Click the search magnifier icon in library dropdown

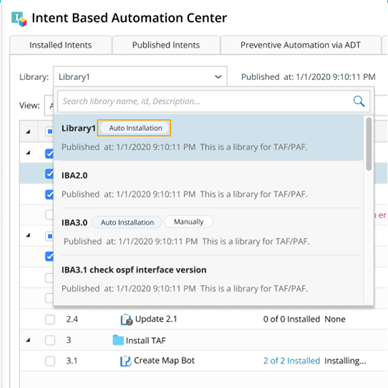359,101
